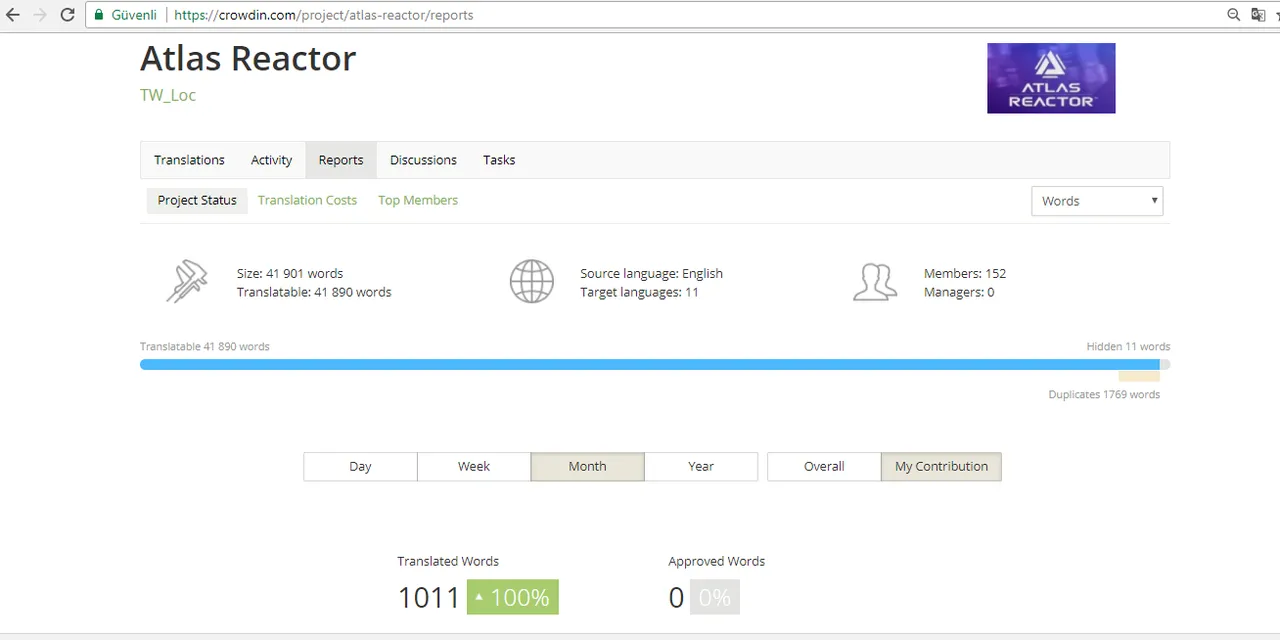Click the 'Güvenli' secure label
Screen dimensions: 1280x640
(x=134, y=15)
